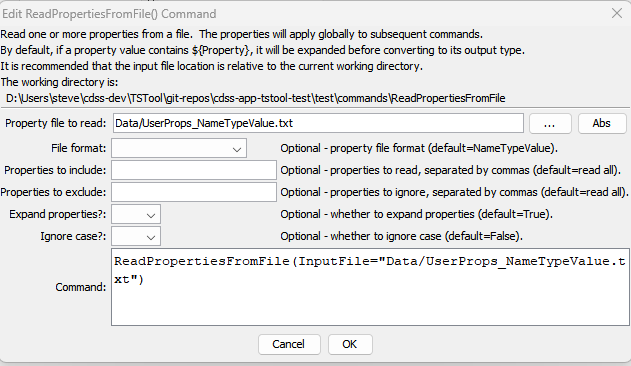The height and width of the screenshot is (366, 631).
Task: Open the Expand properties dropdown
Action: point(136,214)
